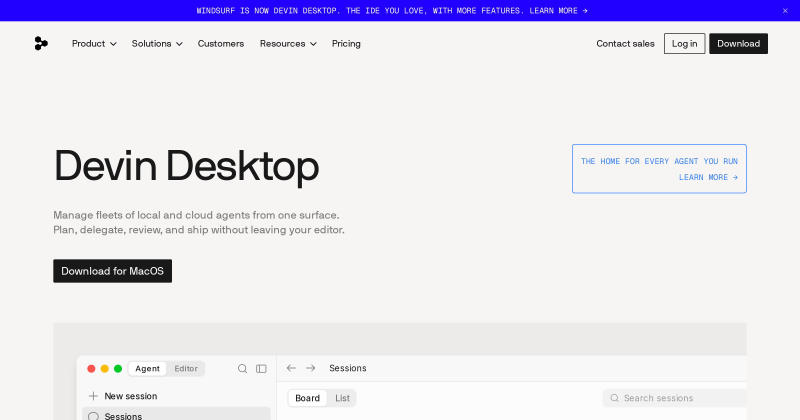The width and height of the screenshot is (800, 420).
Task: Click the green window dot in the preview
Action: 118,368
